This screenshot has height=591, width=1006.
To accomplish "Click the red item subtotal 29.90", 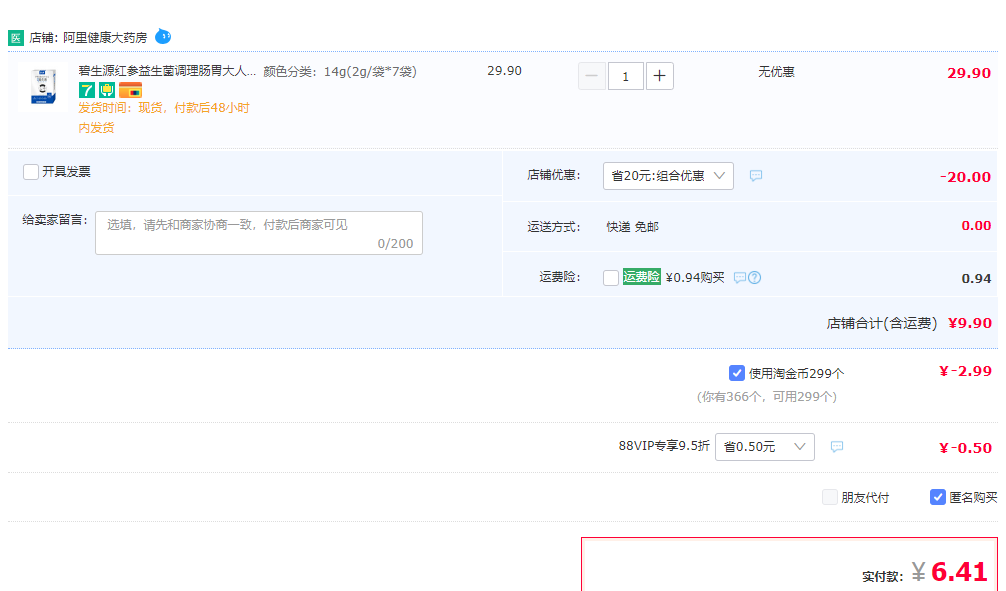I will pos(969,73).
